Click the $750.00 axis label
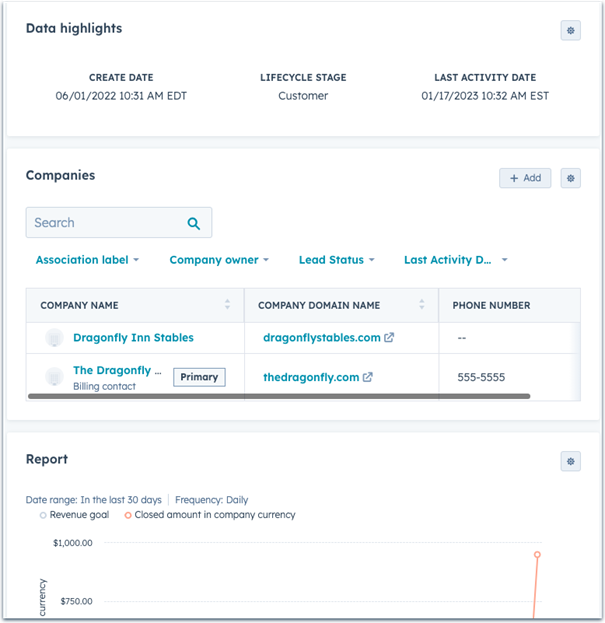 (x=76, y=601)
